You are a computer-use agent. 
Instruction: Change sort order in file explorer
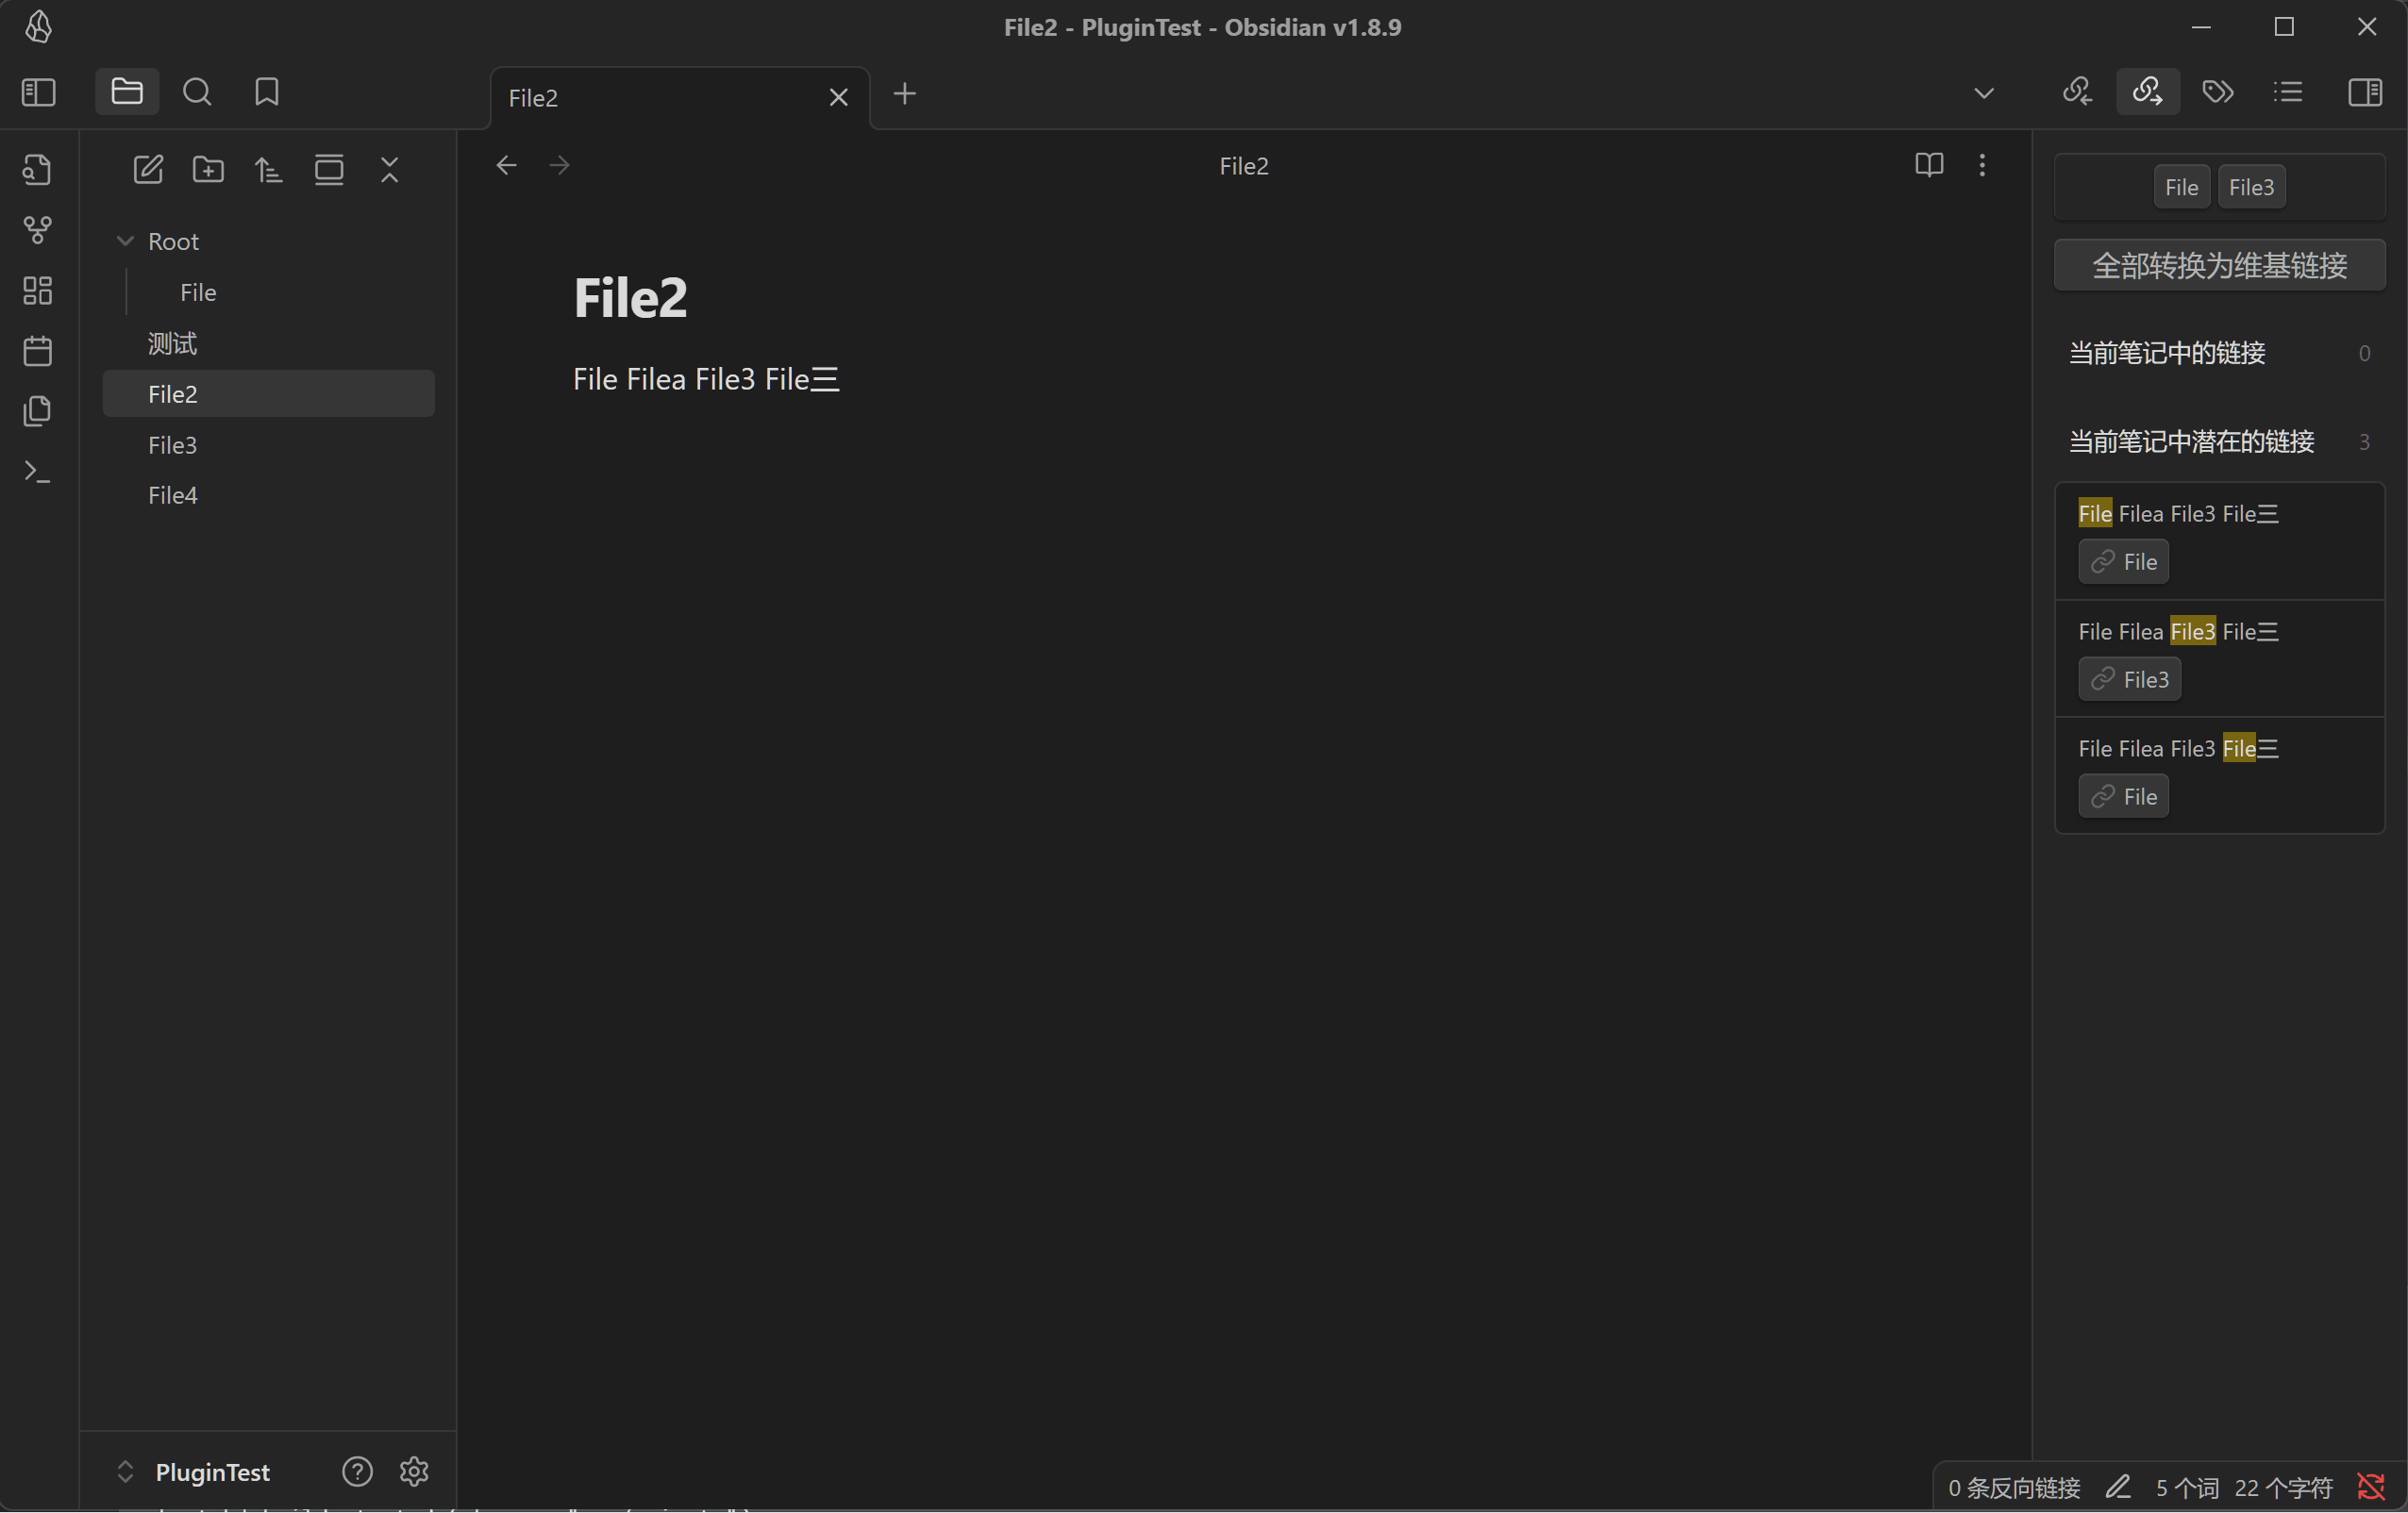268,169
